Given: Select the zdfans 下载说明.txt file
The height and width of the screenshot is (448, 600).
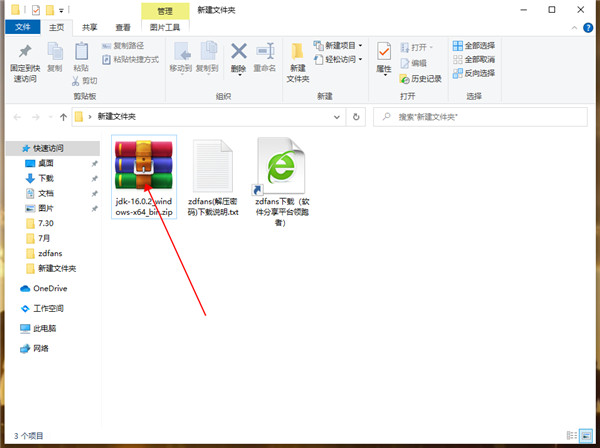Looking at the screenshot, I should (213, 177).
